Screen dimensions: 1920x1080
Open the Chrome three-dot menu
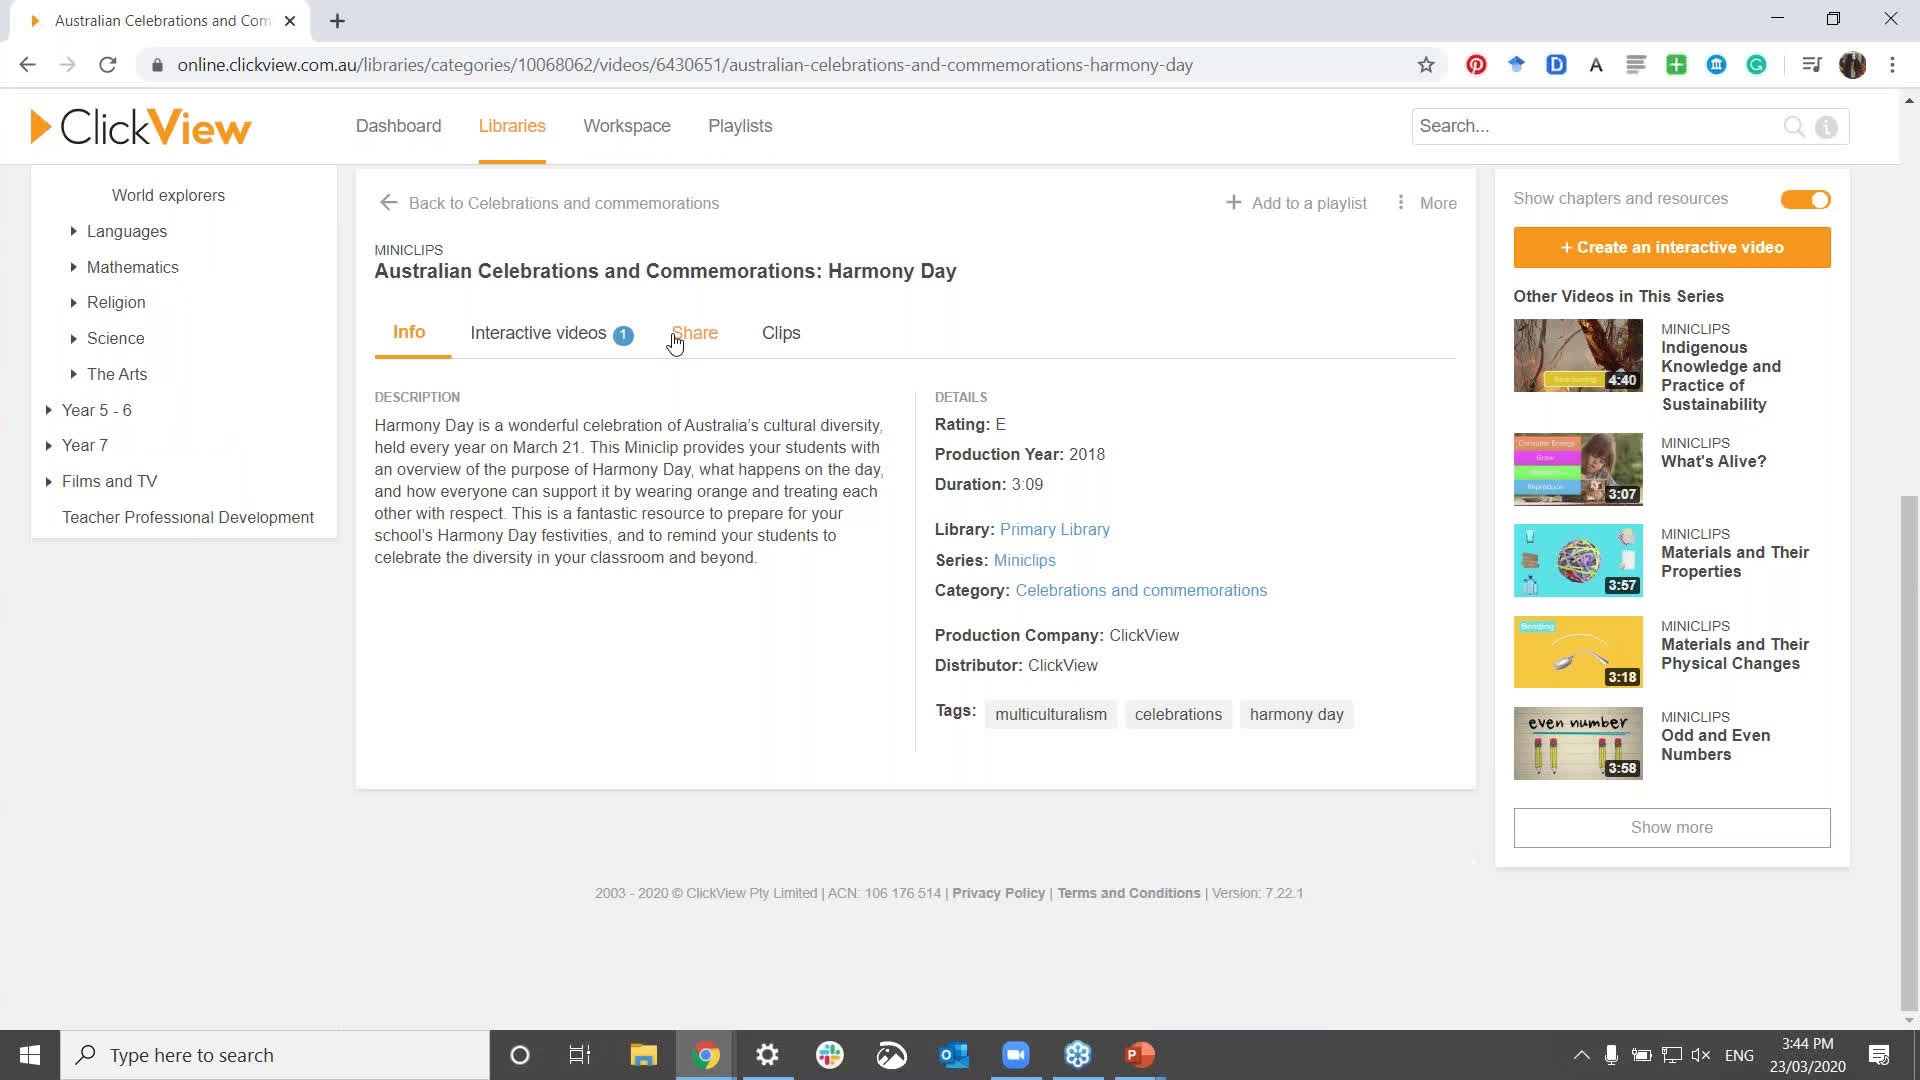coord(1892,65)
